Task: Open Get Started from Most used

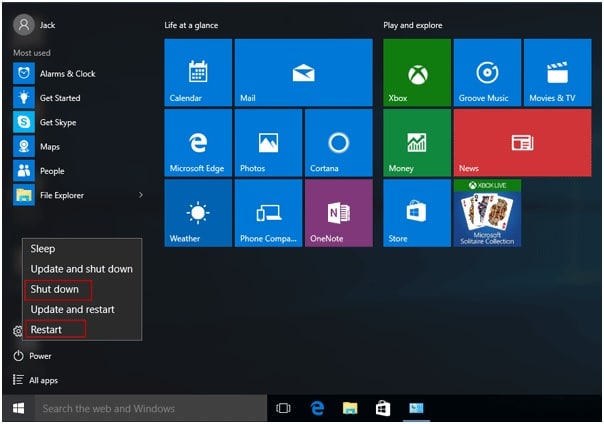Action: click(77, 98)
